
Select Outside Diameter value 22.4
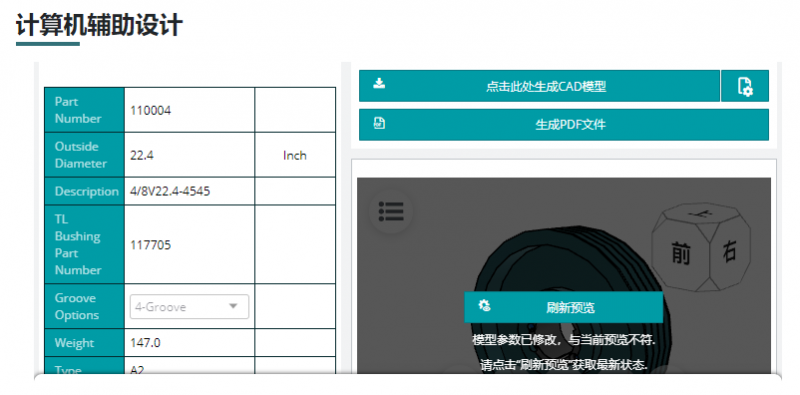pyautogui.click(x=142, y=156)
